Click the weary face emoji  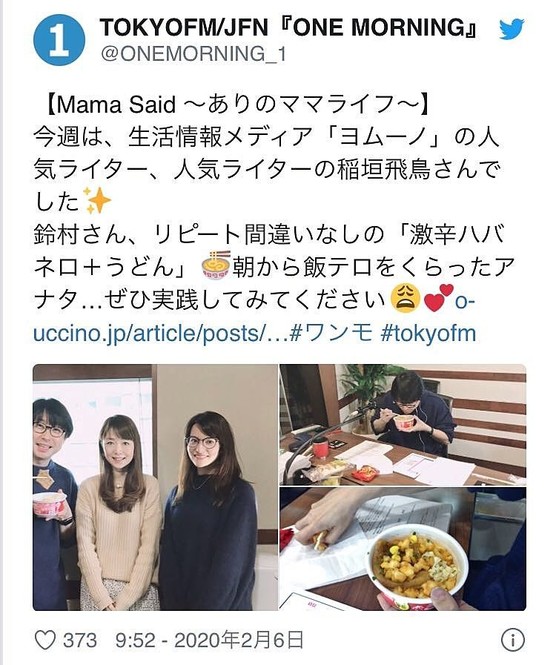click(x=405, y=298)
